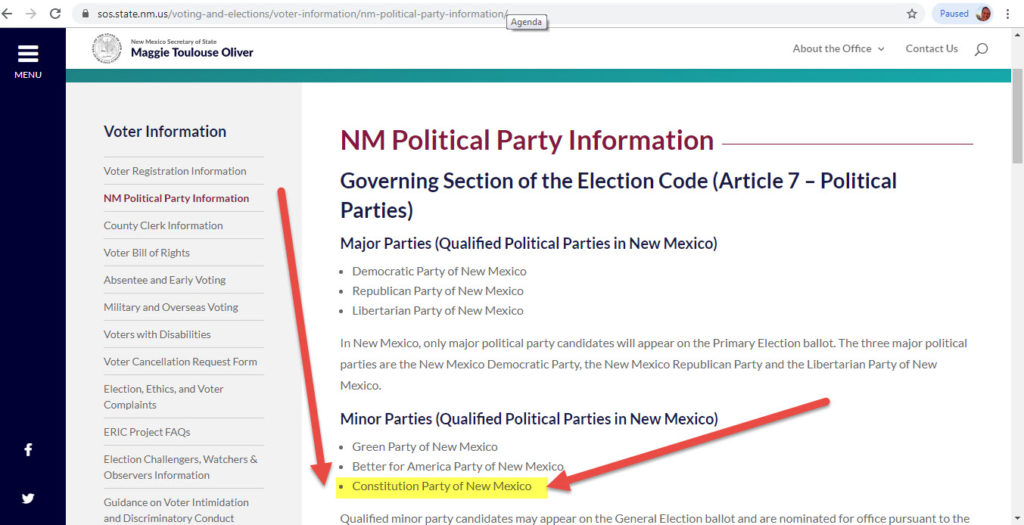Click the NM Political Party Information heading
This screenshot has height=525, width=1024.
[x=527, y=141]
